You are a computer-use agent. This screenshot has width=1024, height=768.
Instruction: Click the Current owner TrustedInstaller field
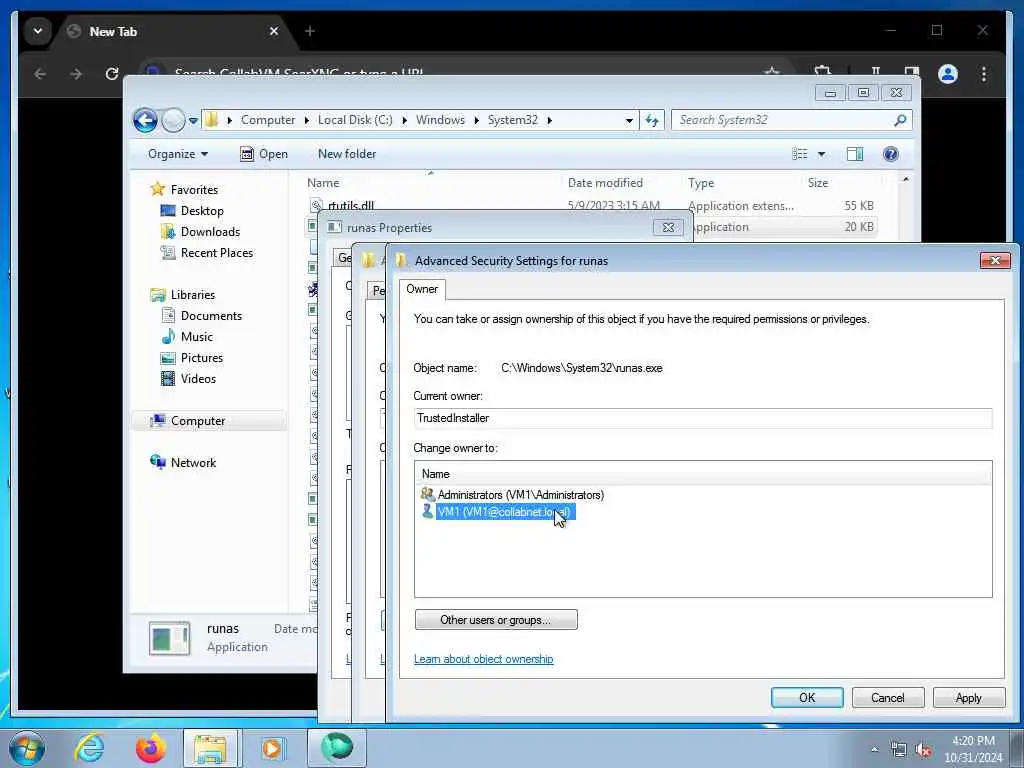(x=703, y=418)
